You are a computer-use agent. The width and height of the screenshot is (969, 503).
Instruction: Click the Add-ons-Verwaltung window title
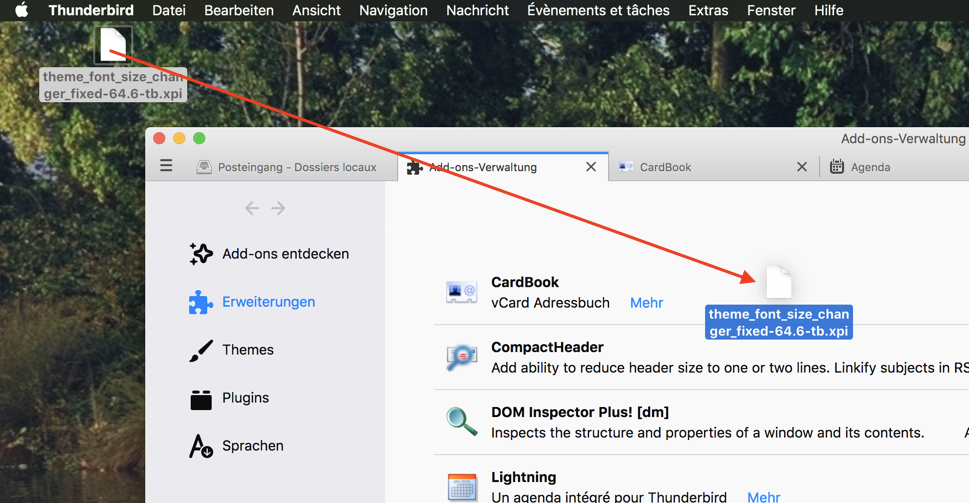pyautogui.click(x=902, y=138)
